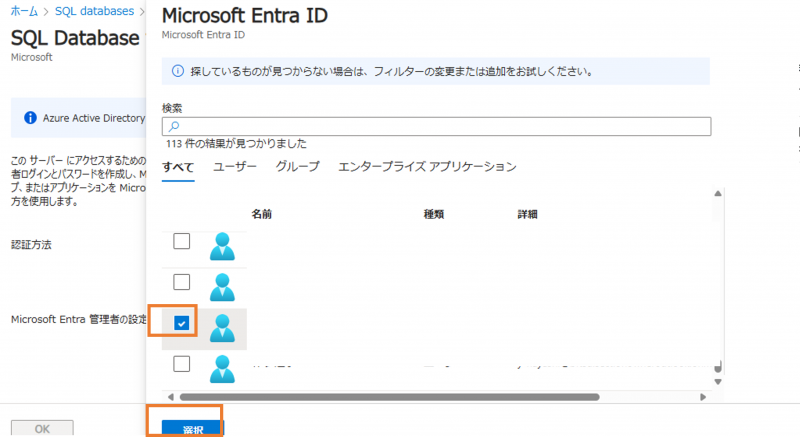Click the checked row's user avatar icon
The image size is (800, 437).
pyautogui.click(x=222, y=328)
